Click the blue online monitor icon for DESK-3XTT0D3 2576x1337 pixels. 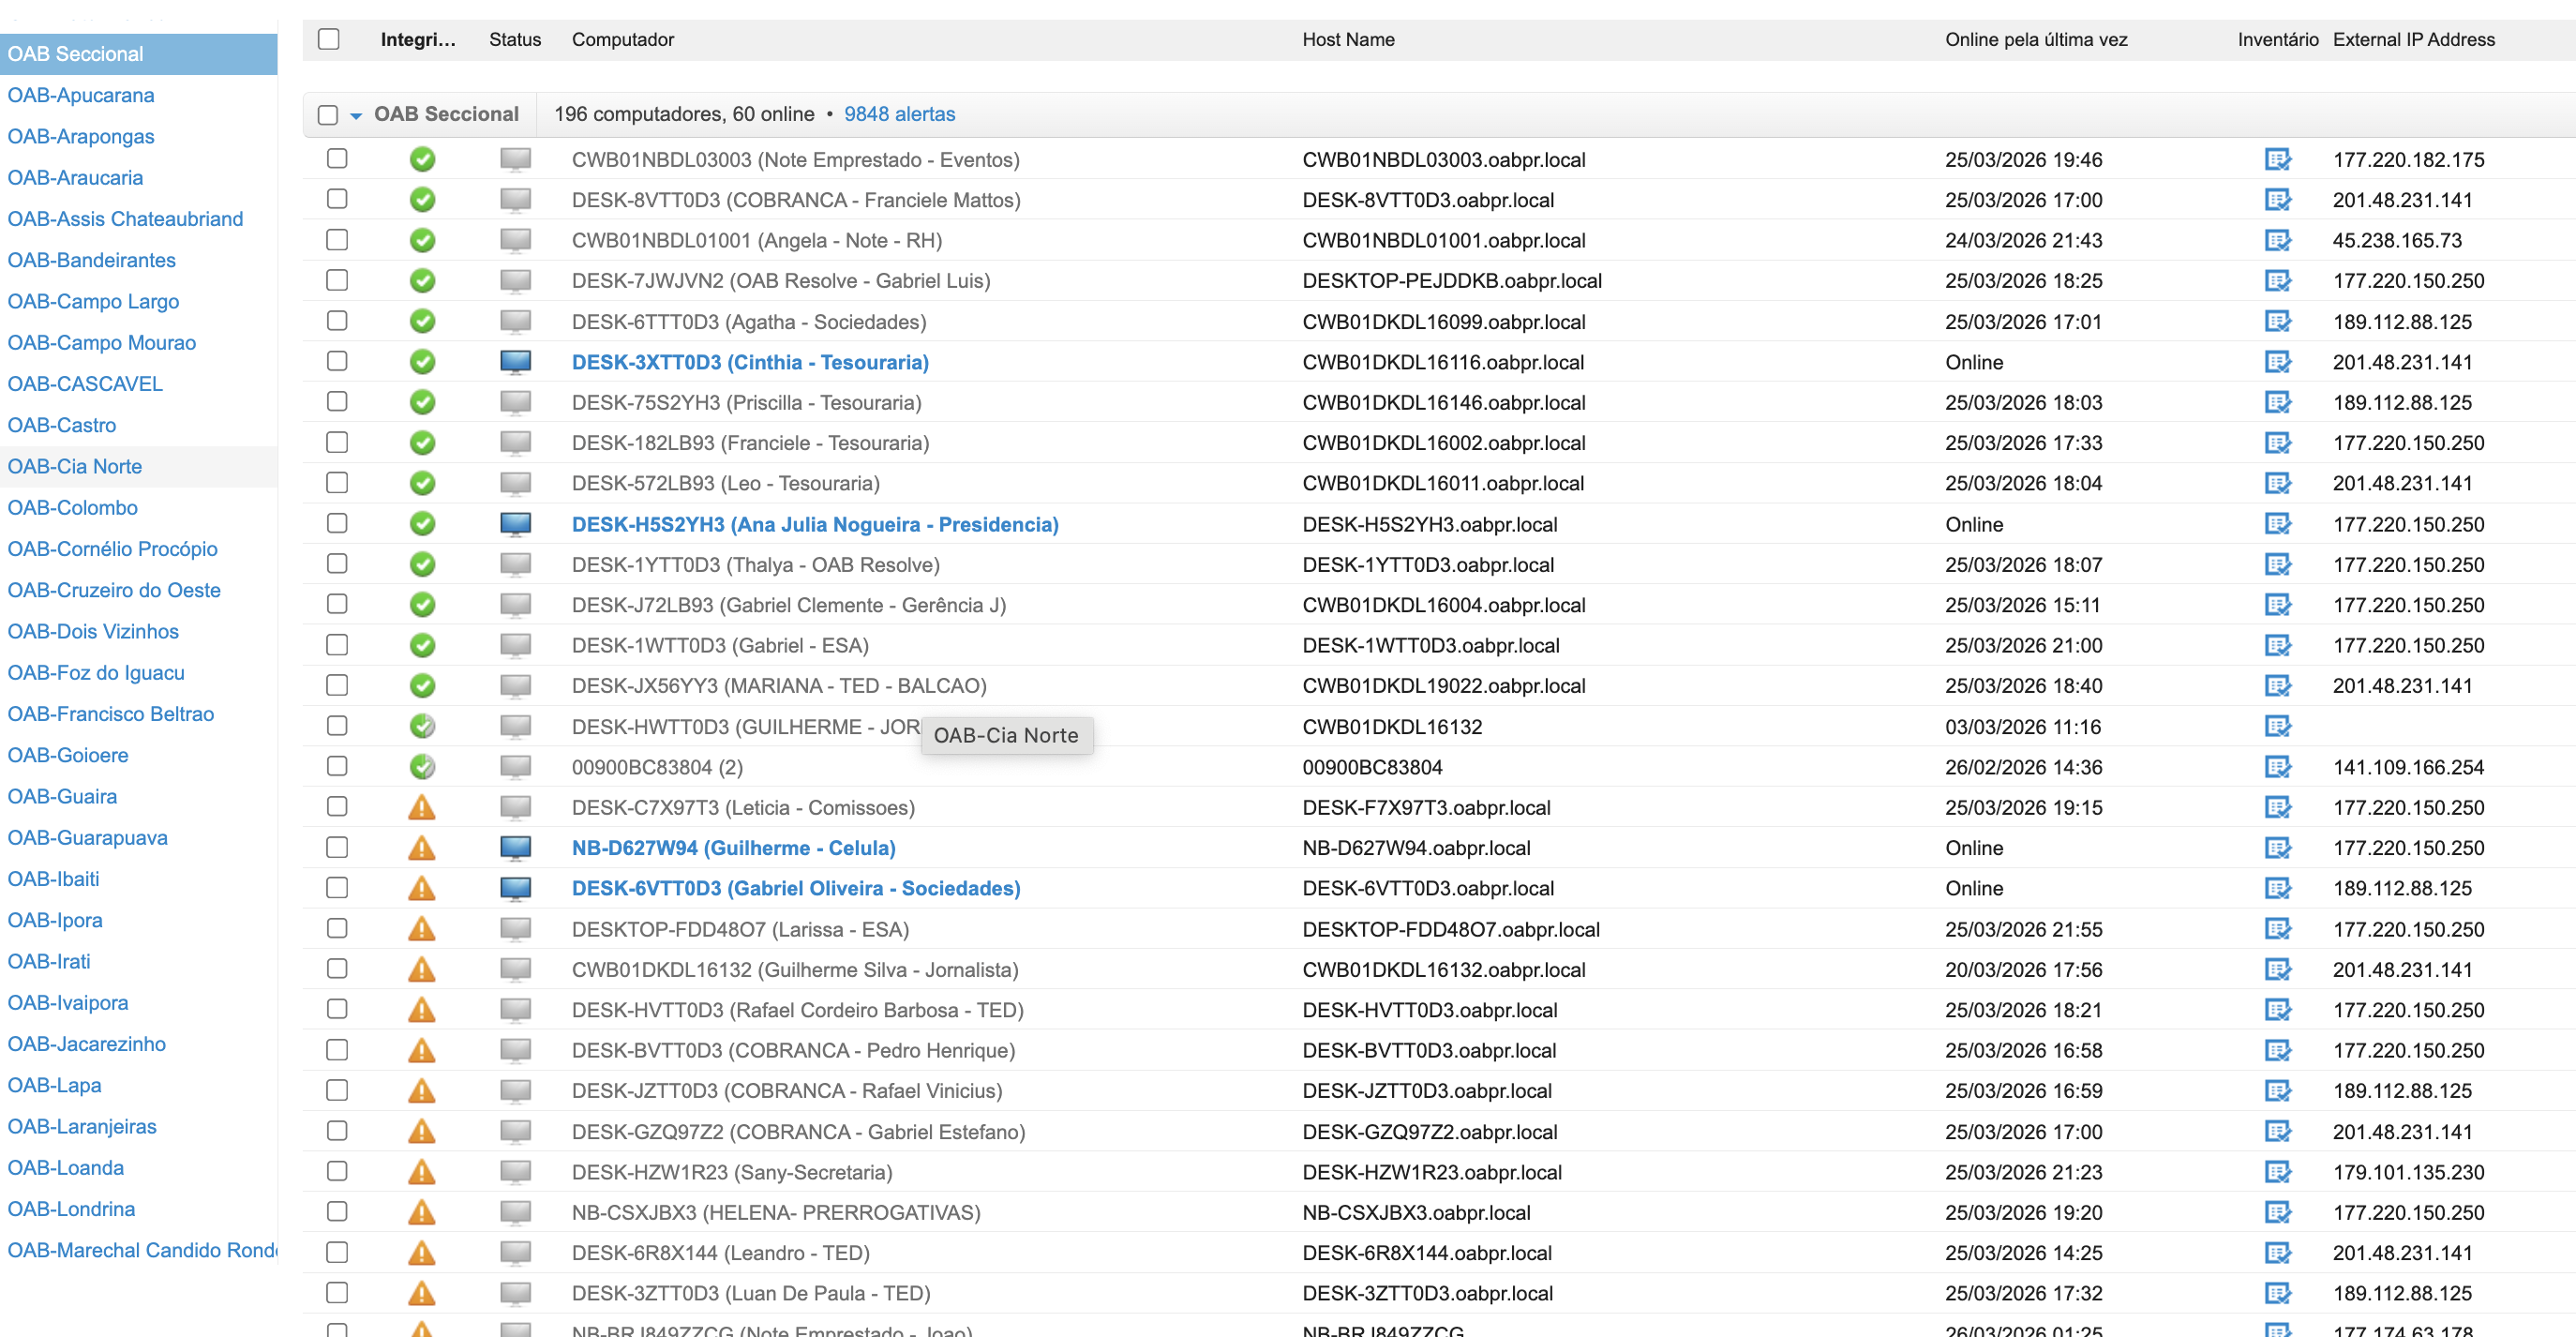coord(515,362)
